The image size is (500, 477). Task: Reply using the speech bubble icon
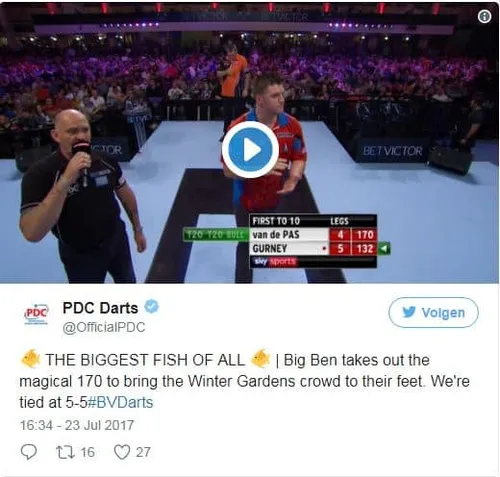(29, 452)
